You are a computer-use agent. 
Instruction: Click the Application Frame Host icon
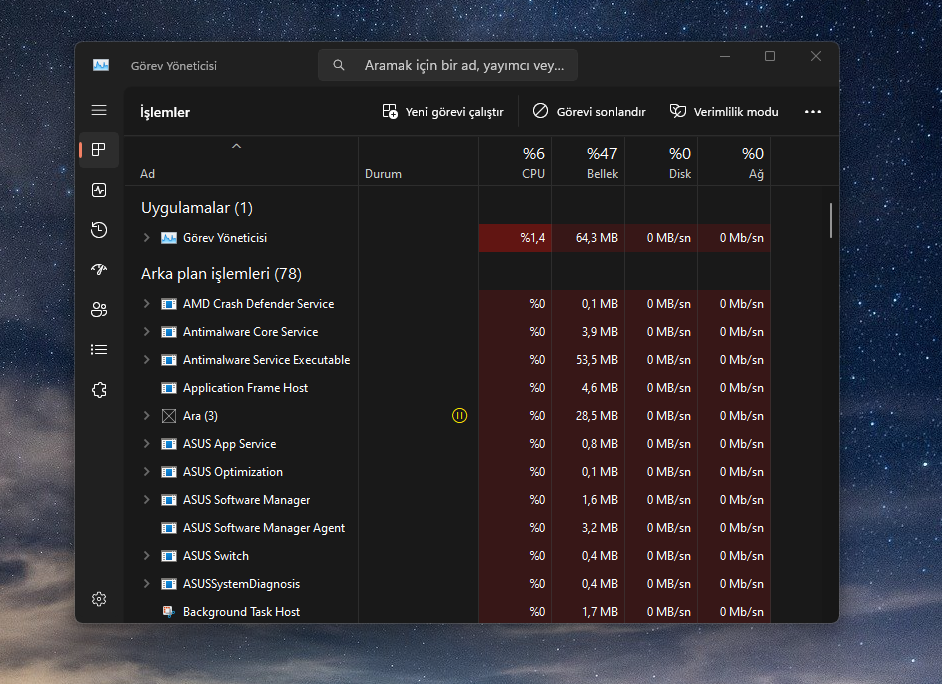point(169,388)
